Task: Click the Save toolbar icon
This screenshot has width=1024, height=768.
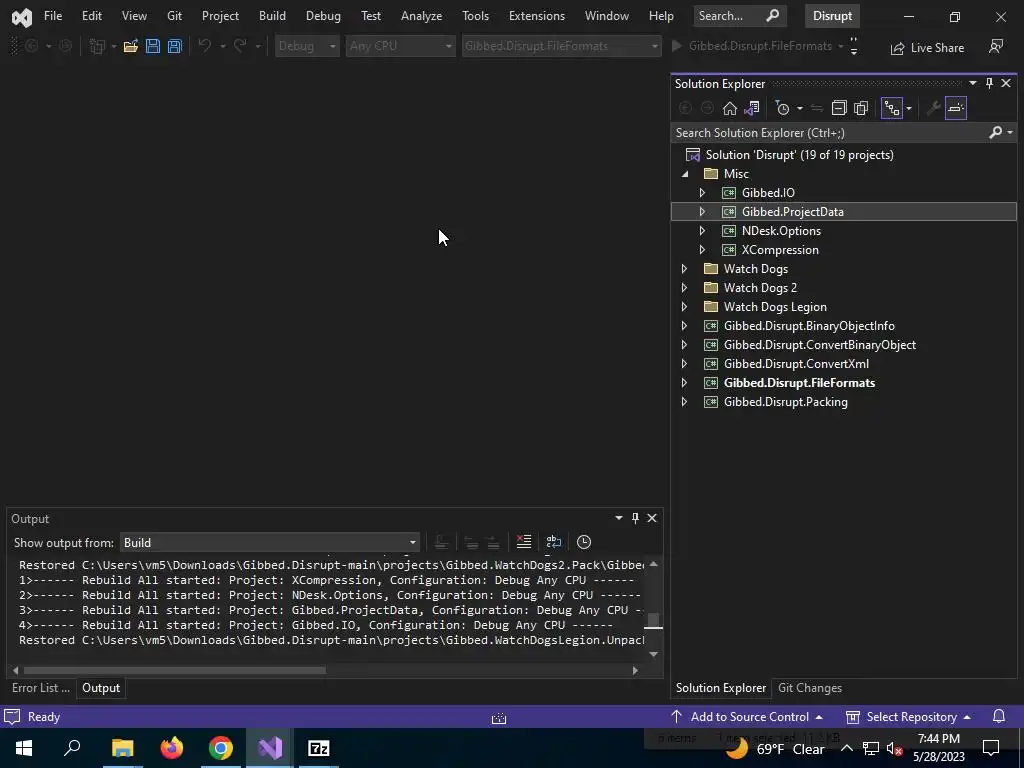Action: [x=153, y=46]
